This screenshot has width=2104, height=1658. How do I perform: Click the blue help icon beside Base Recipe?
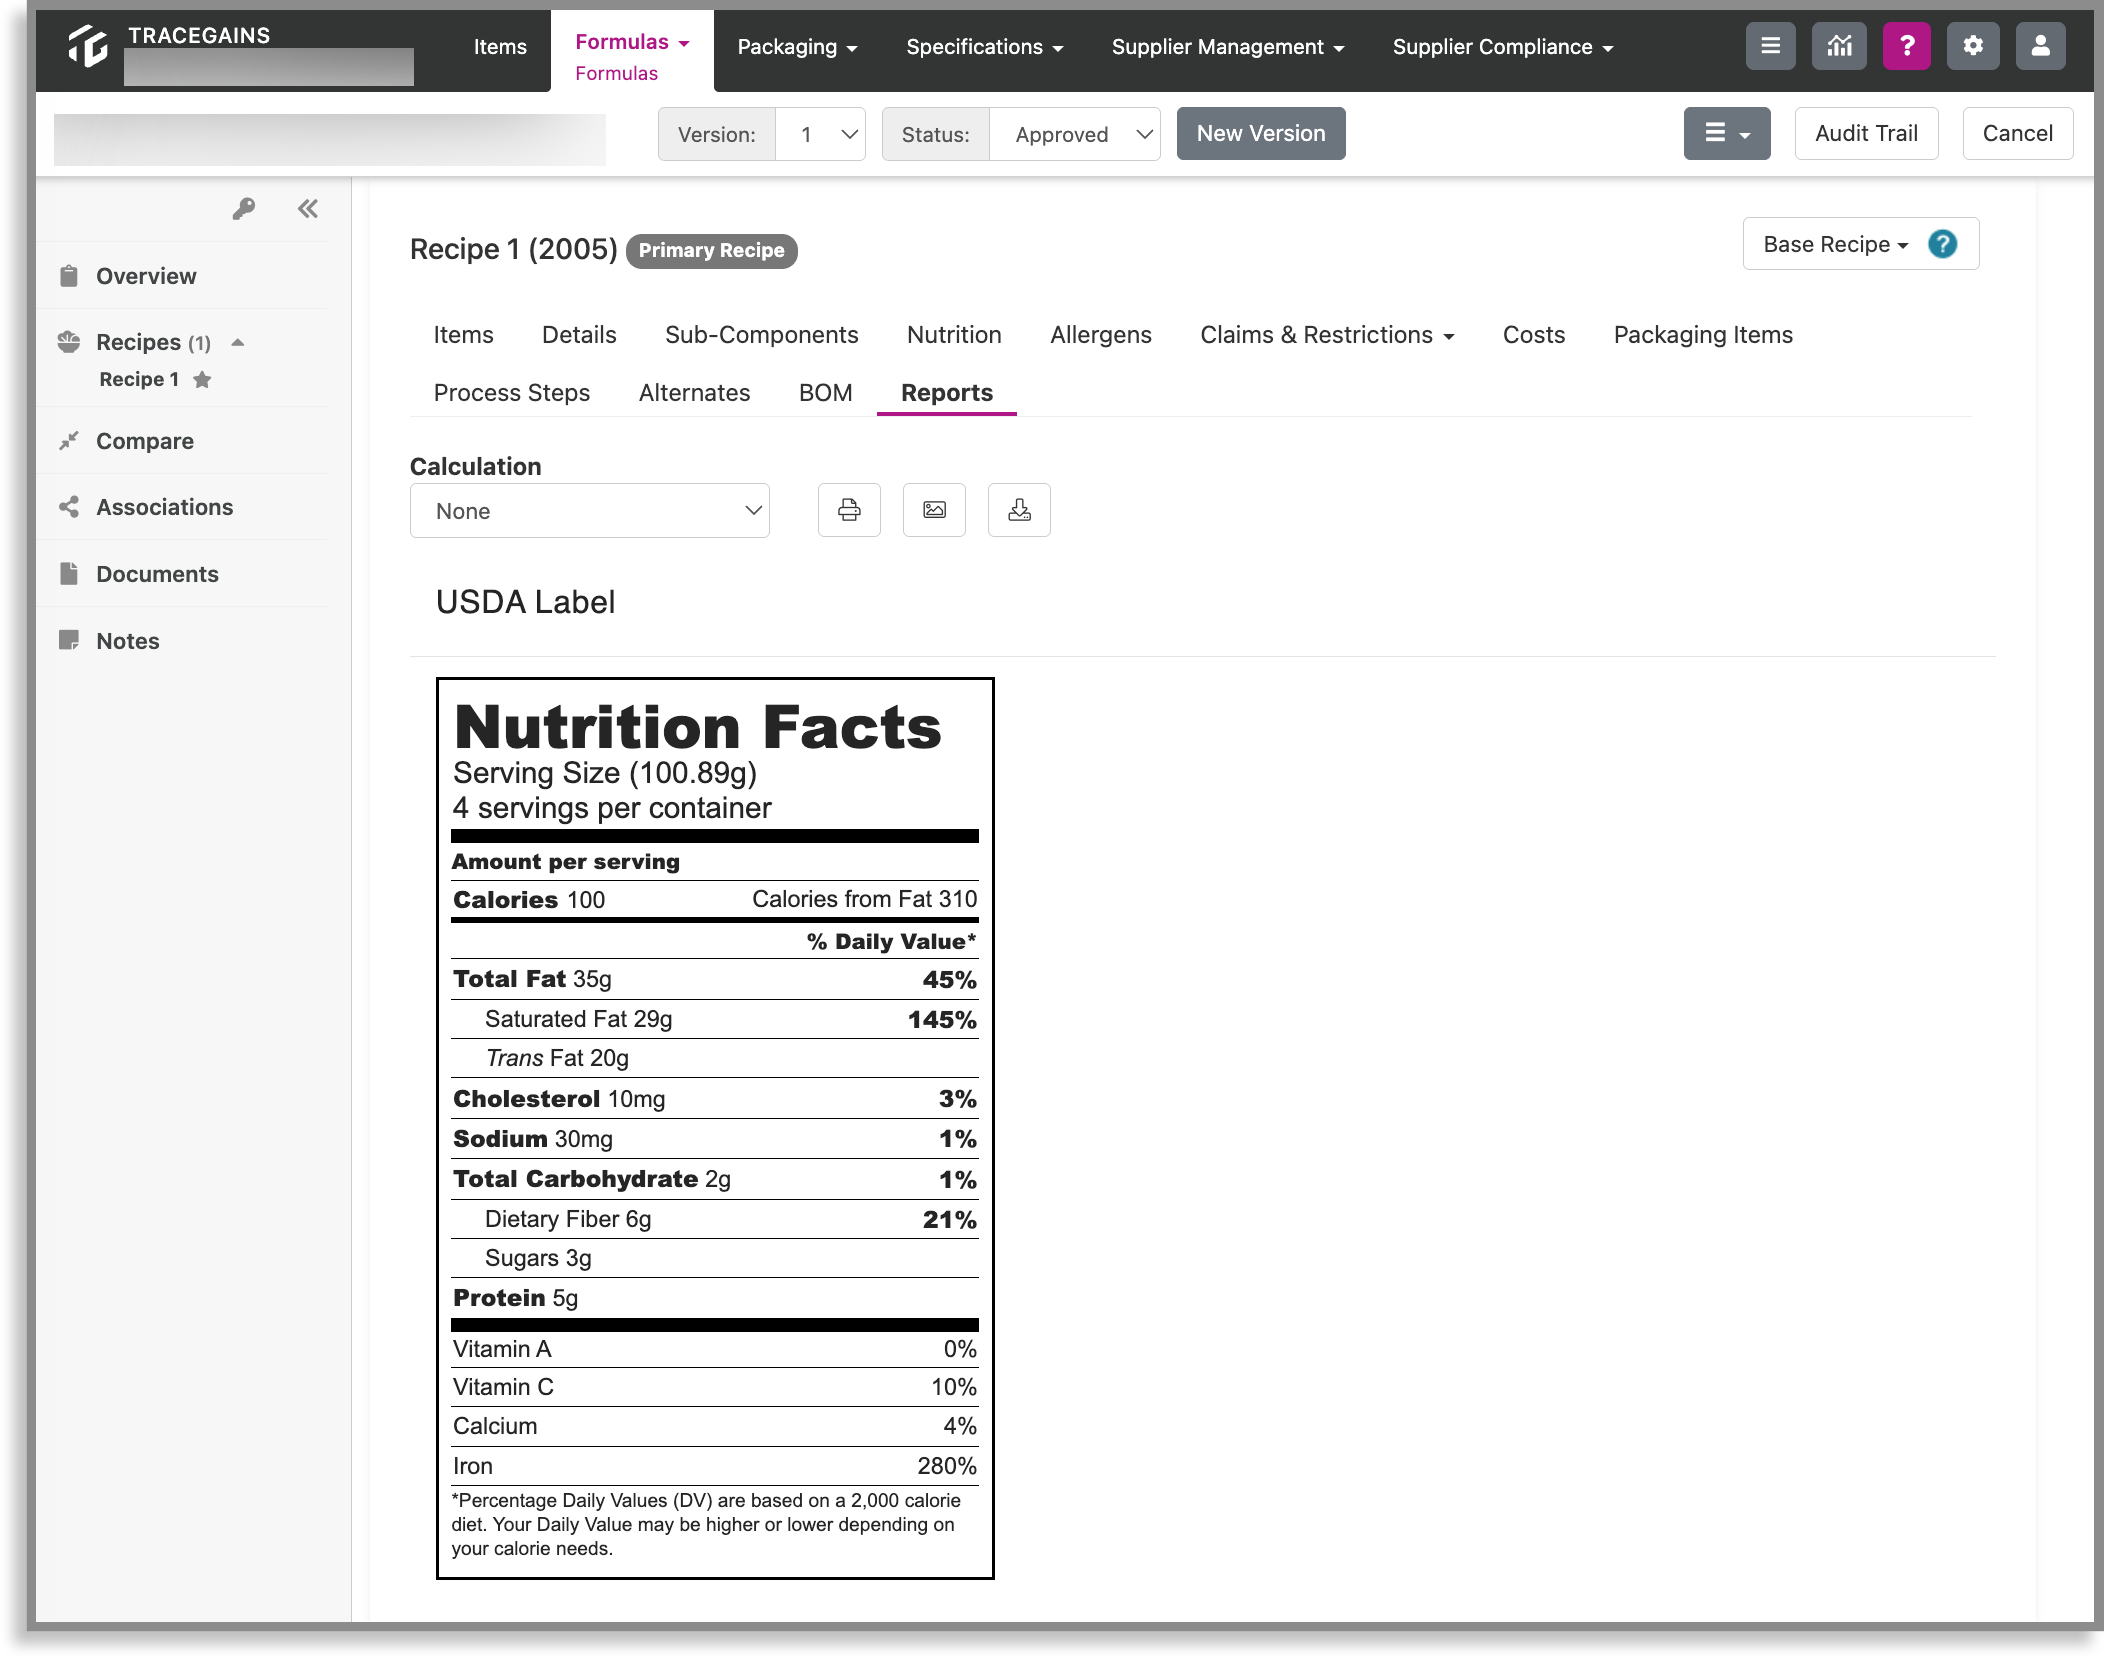pyautogui.click(x=1942, y=244)
